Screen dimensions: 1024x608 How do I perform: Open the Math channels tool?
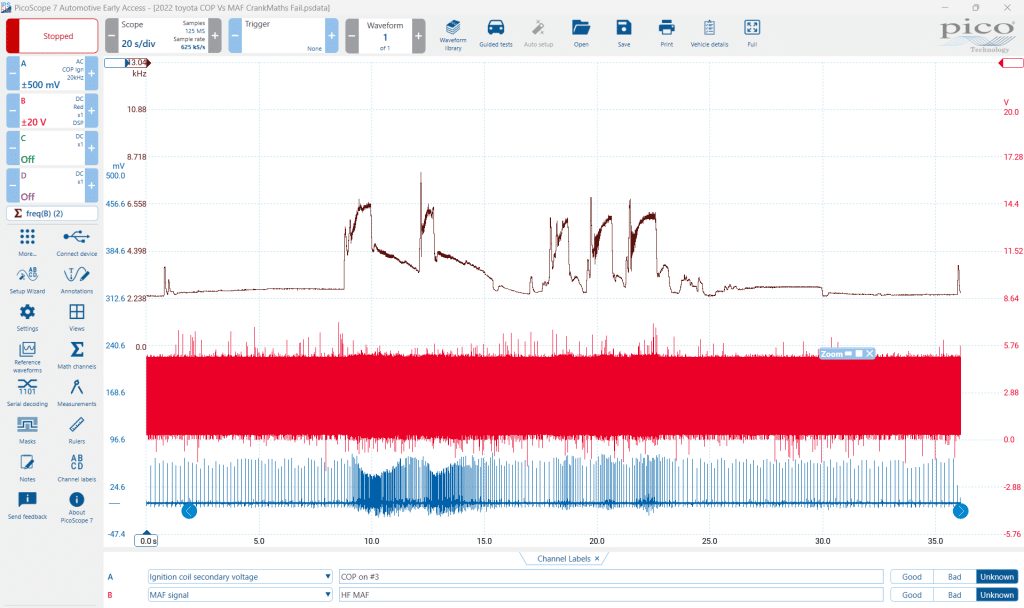point(76,355)
